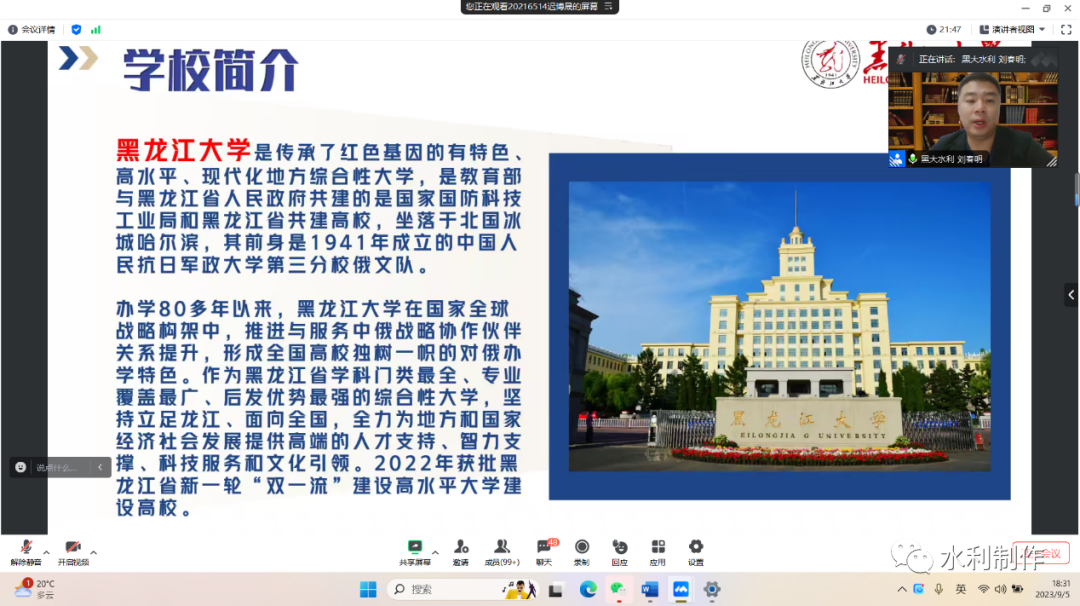
Task: Open the 邀请 invite panel
Action: [x=461, y=552]
